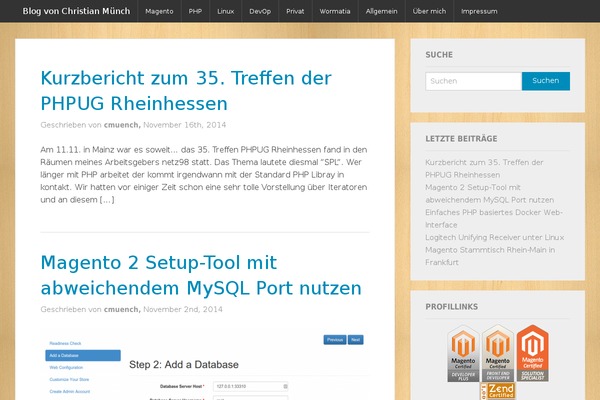600x400 pixels.
Task: Open the Über mich menu item
Action: point(429,11)
